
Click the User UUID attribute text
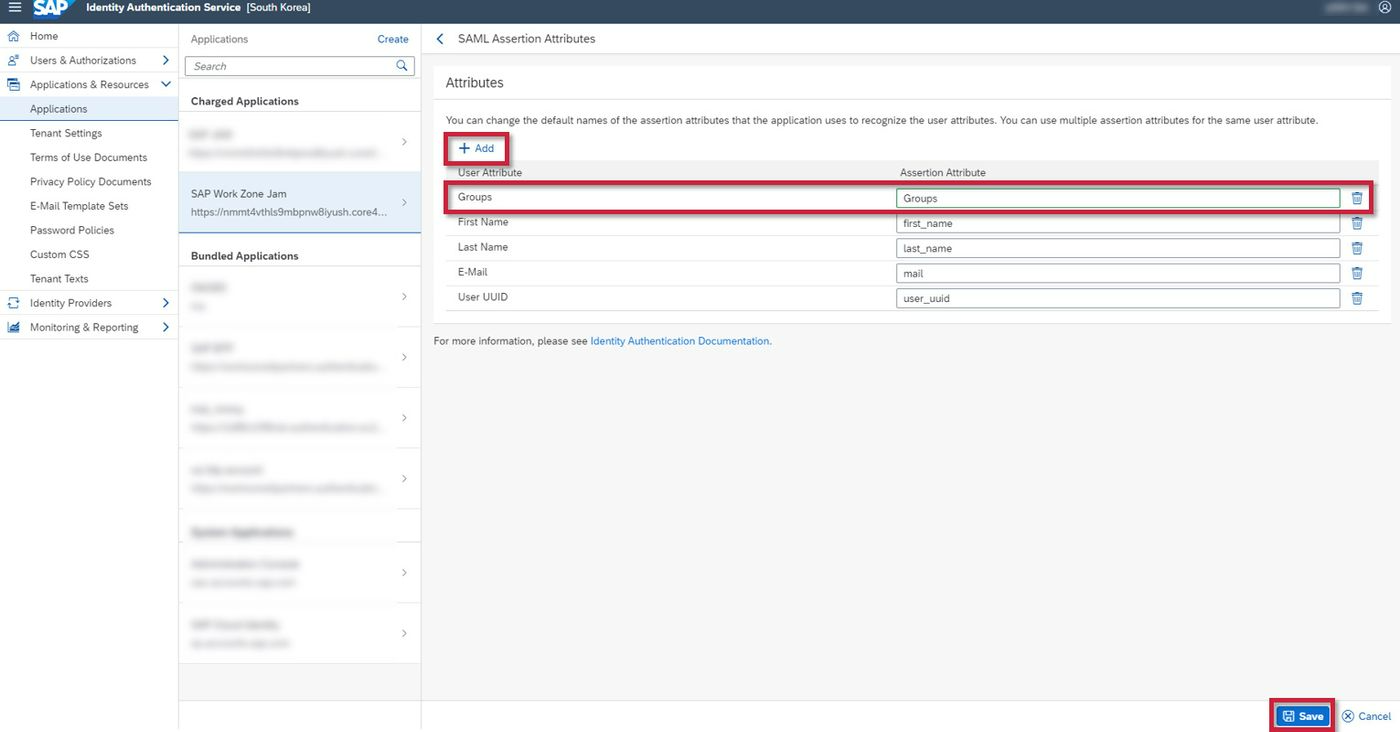click(484, 297)
